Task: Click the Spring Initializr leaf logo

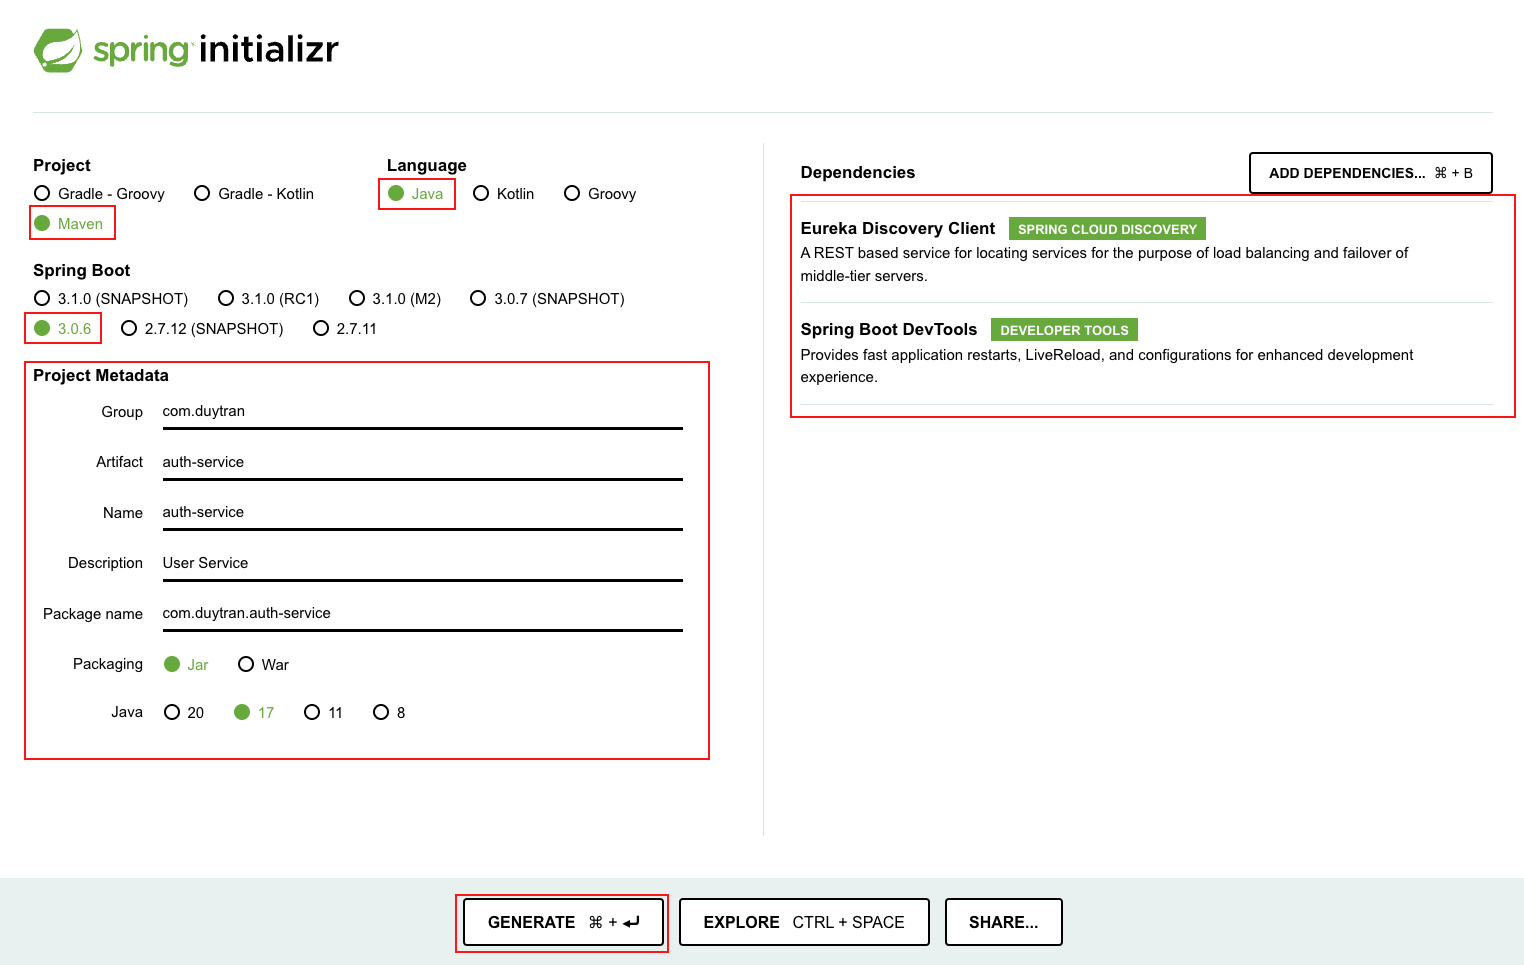Action: click(60, 49)
